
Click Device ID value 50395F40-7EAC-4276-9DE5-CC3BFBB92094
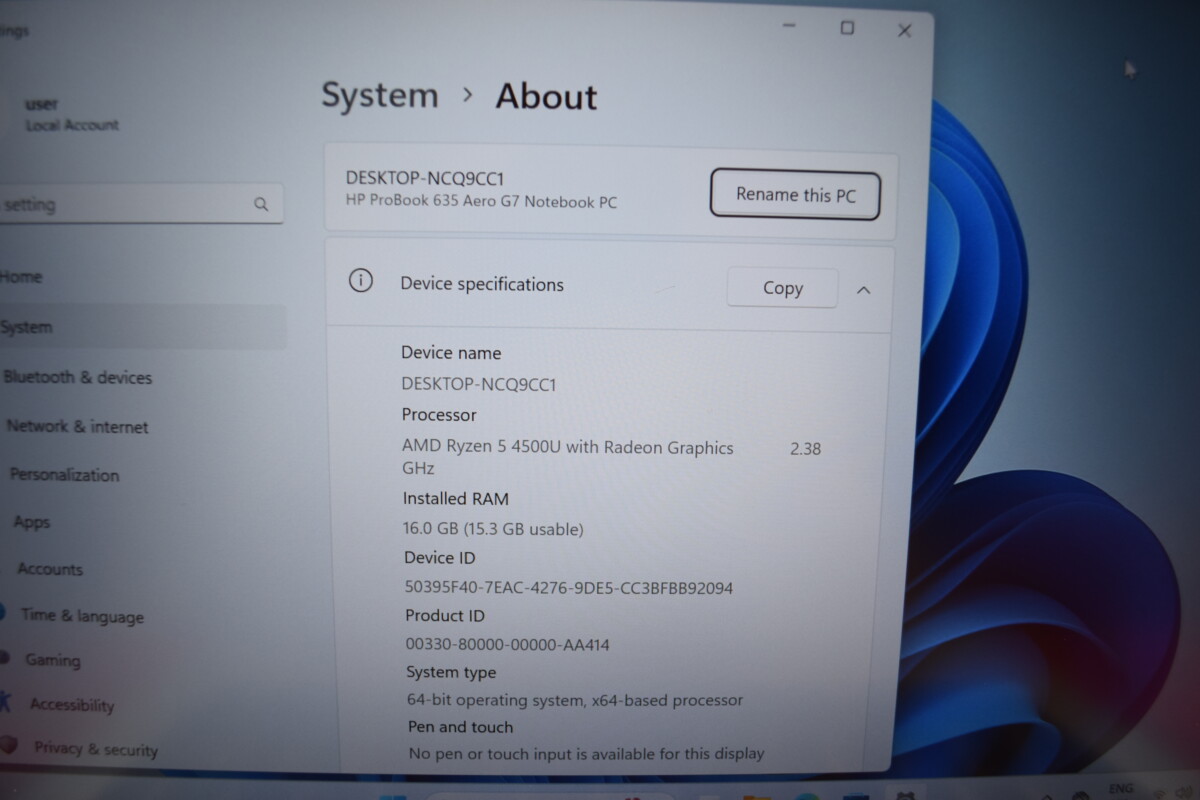point(569,588)
